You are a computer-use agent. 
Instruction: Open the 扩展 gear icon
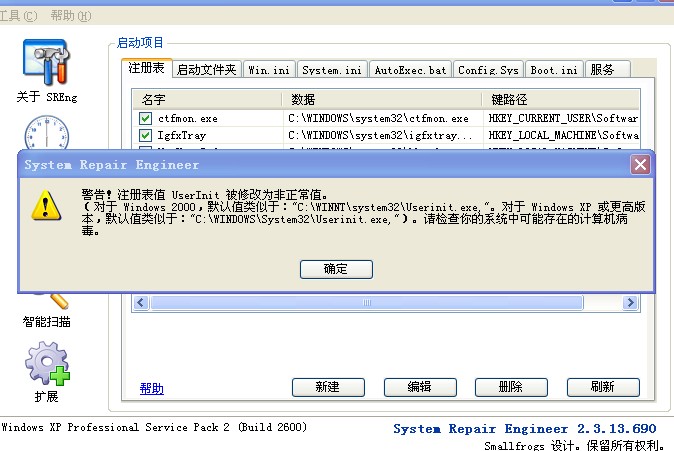pos(47,363)
